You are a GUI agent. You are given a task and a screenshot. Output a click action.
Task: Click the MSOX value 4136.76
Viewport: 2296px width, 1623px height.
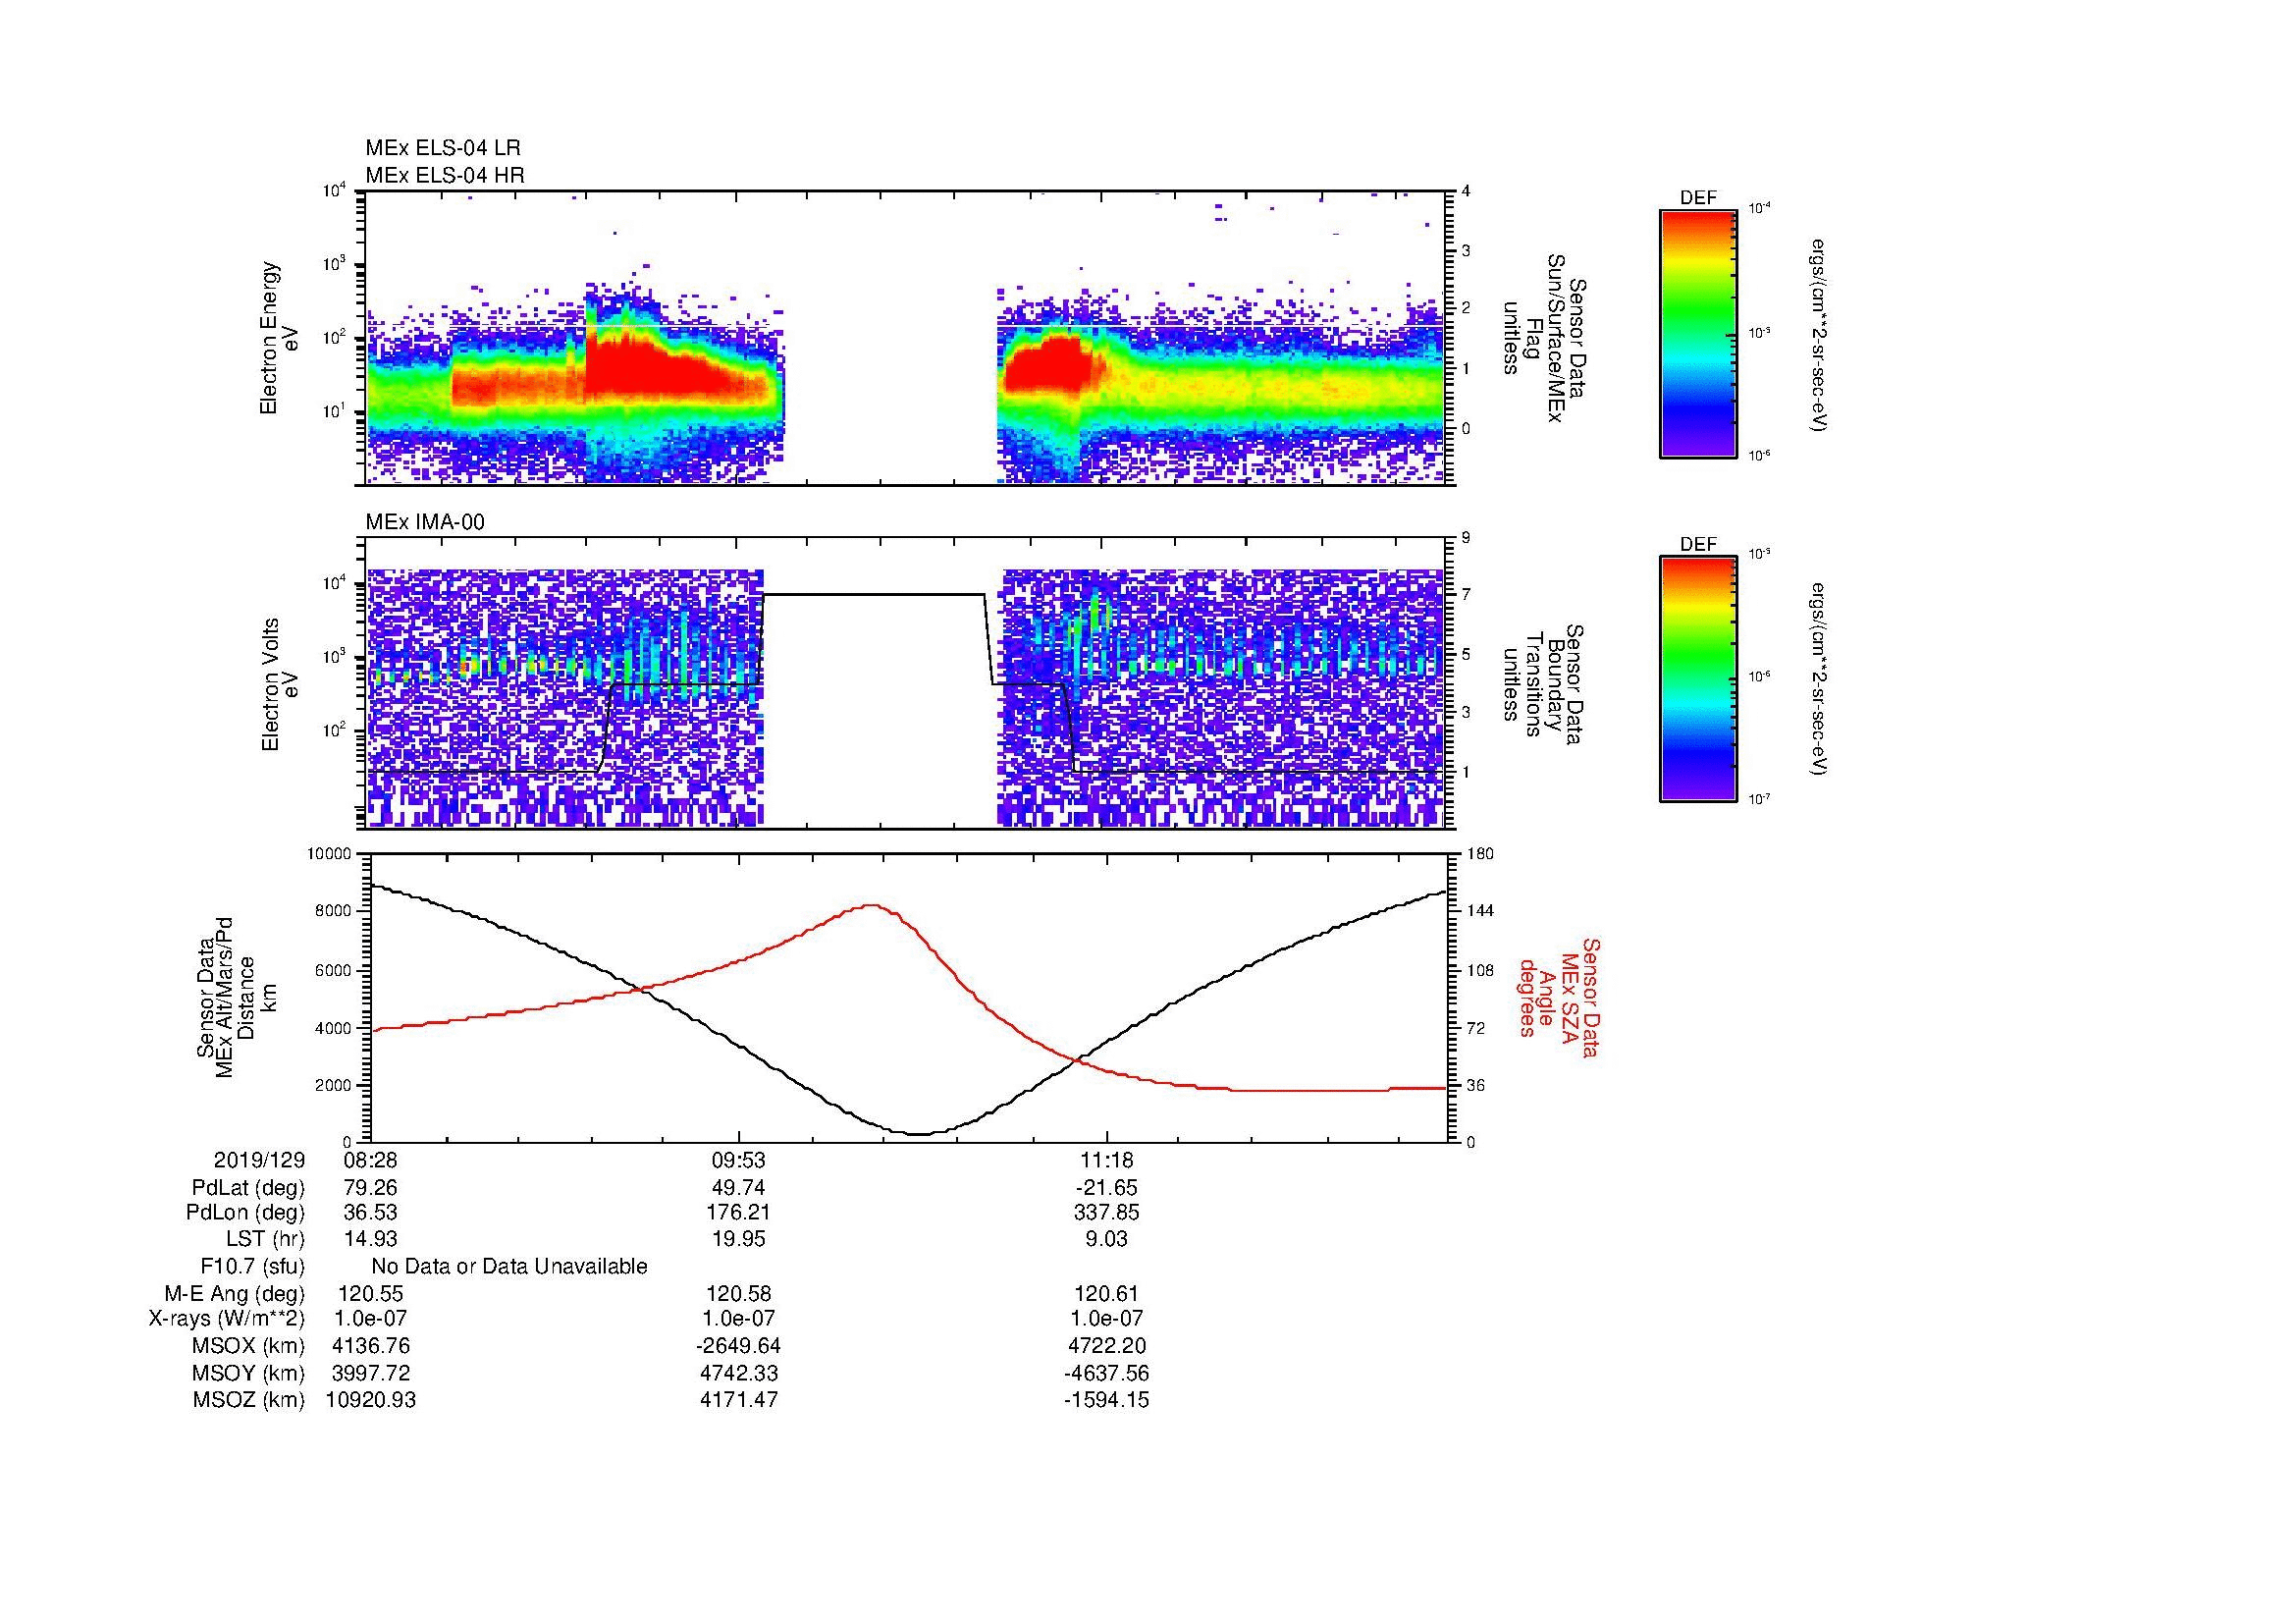click(x=370, y=1347)
